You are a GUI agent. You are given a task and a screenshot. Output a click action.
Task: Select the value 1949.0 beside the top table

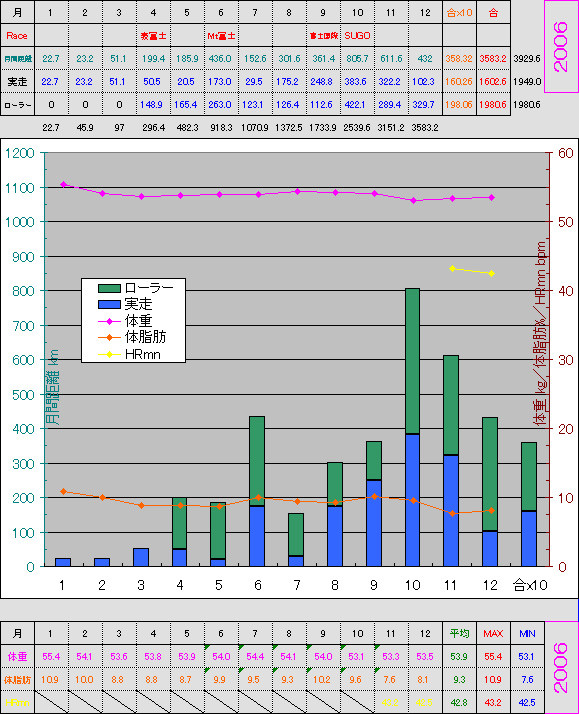(x=527, y=82)
